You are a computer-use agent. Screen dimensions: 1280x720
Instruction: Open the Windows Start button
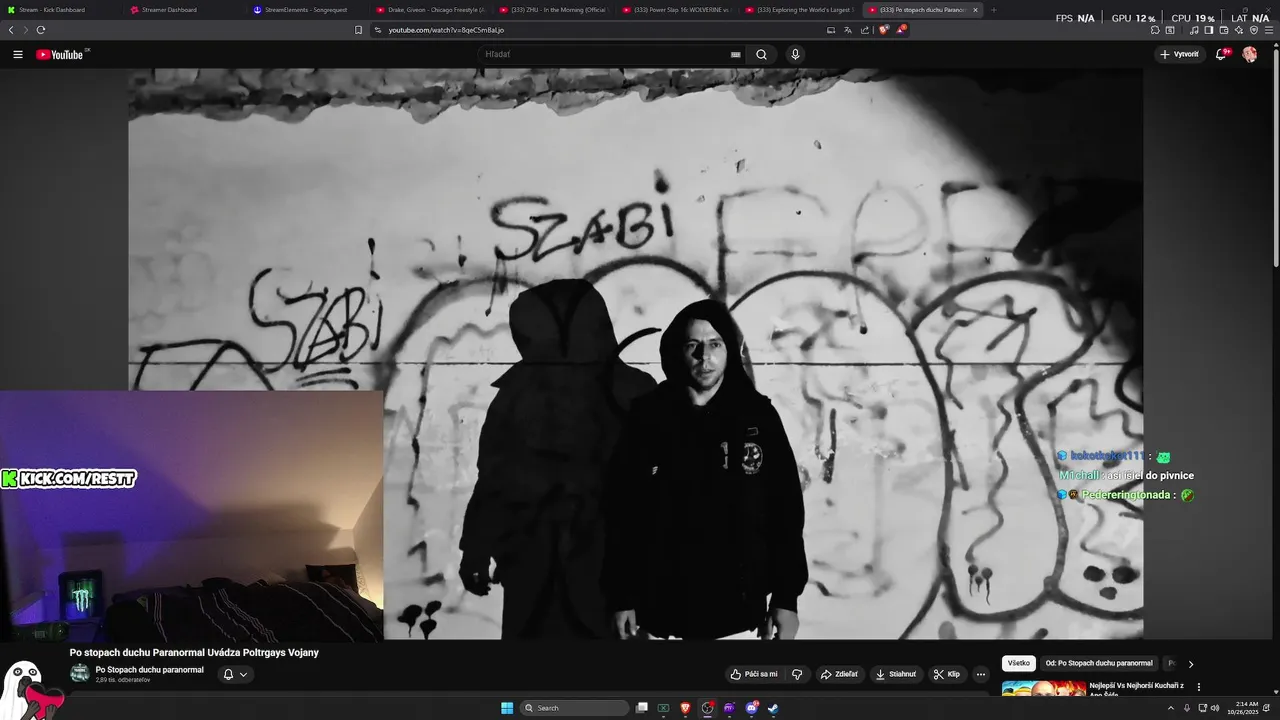pyautogui.click(x=507, y=708)
